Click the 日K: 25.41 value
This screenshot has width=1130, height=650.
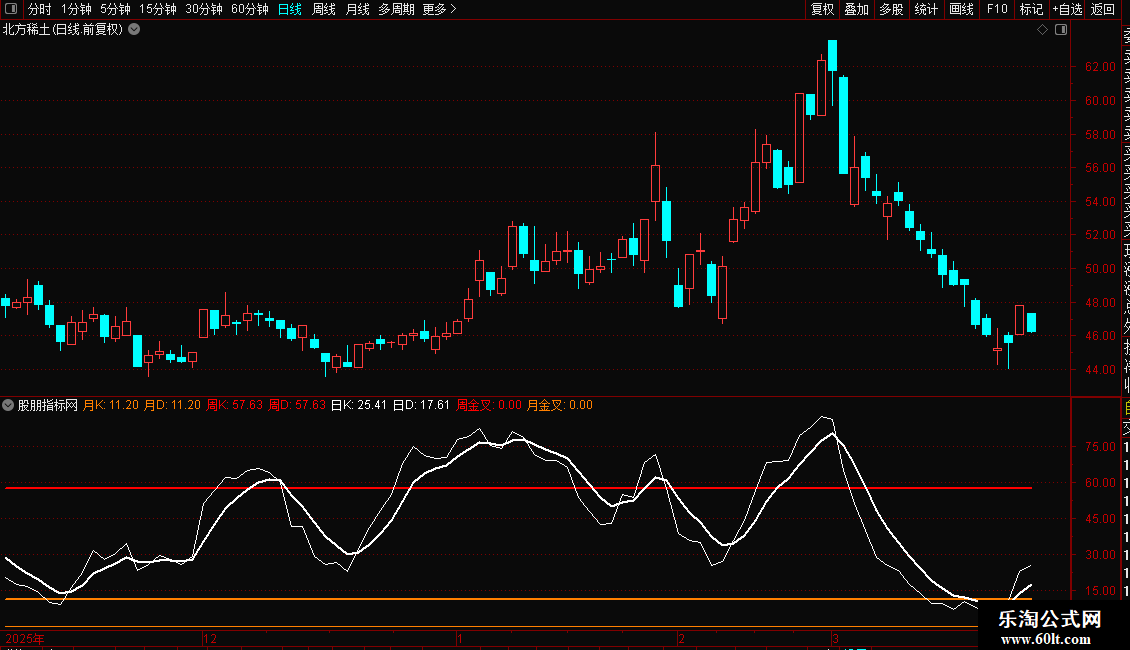pyautogui.click(x=359, y=405)
